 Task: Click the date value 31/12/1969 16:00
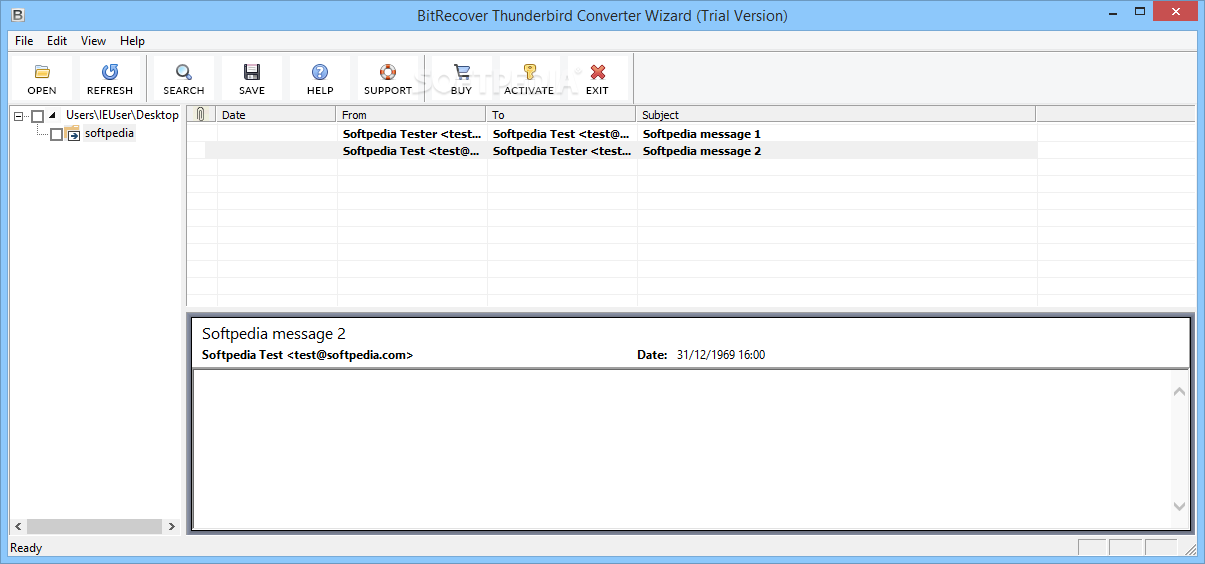(x=721, y=355)
